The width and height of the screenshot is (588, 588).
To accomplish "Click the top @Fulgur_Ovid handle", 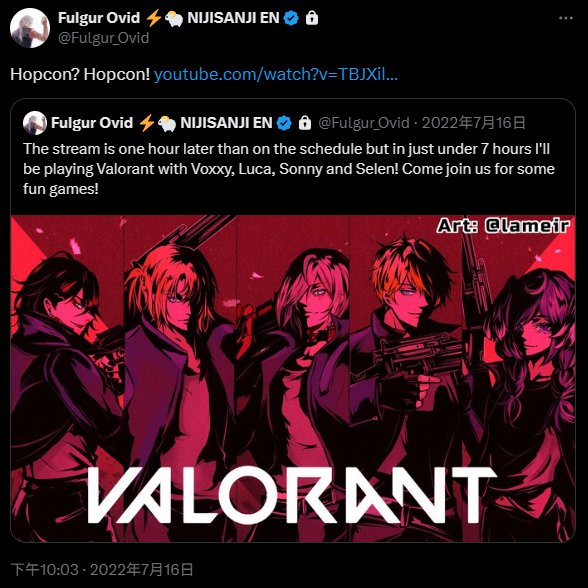I will point(104,38).
